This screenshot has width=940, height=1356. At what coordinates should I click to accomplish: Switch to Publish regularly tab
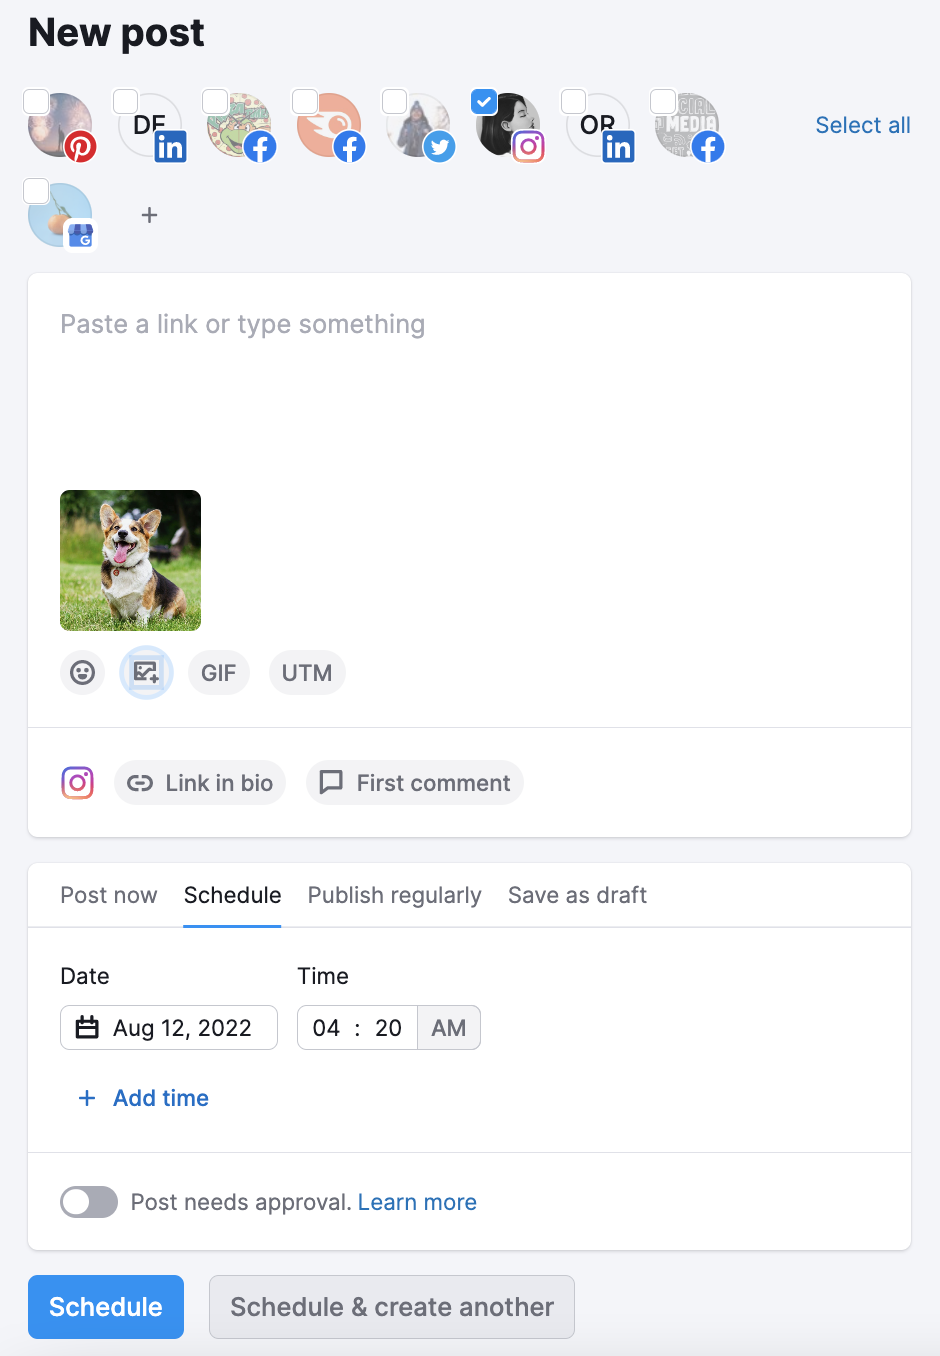tap(394, 895)
